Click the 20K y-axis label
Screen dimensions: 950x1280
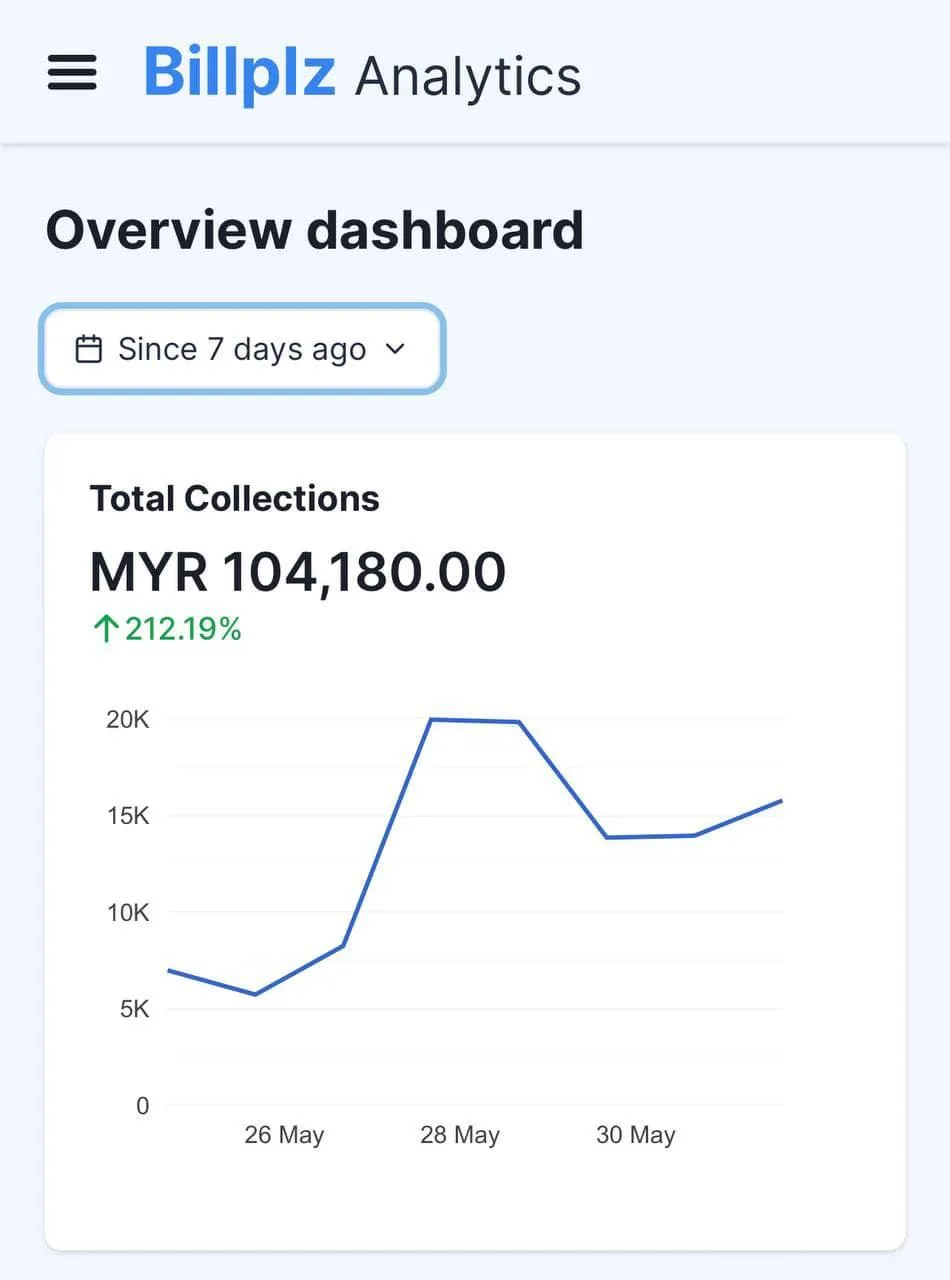click(x=127, y=719)
